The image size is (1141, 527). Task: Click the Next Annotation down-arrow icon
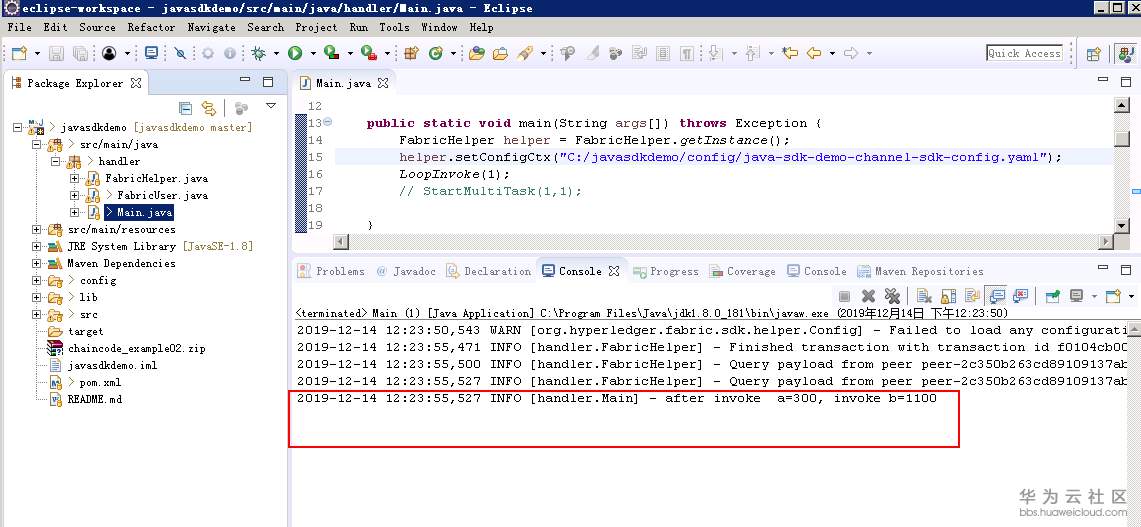pos(714,53)
